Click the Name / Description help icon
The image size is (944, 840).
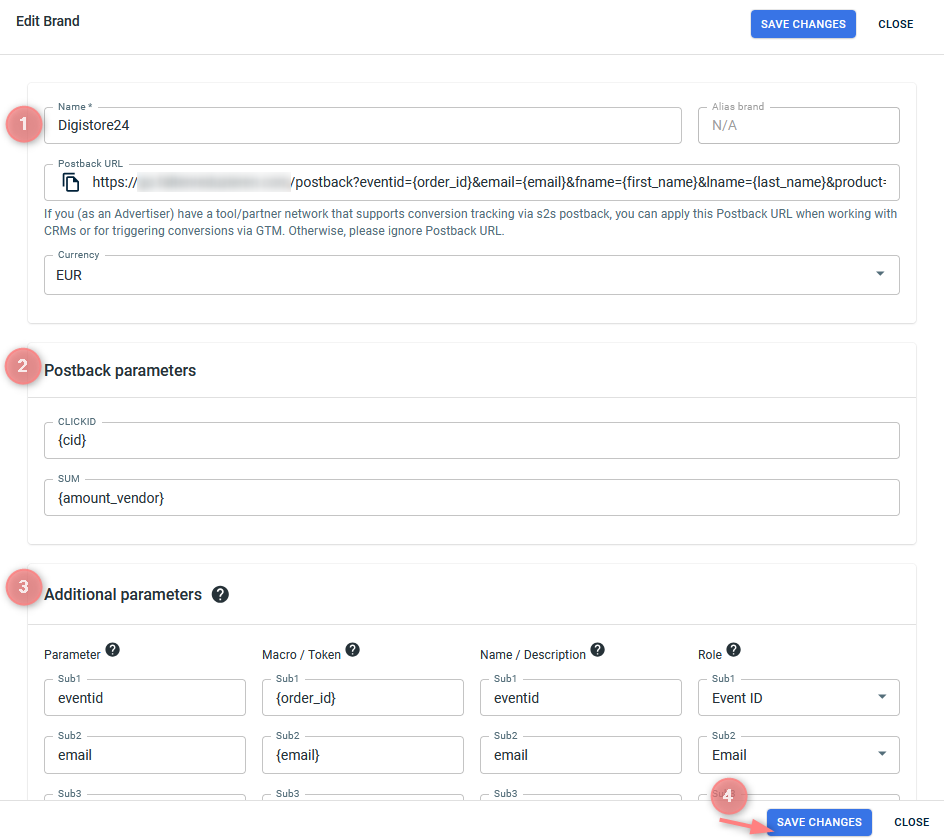tap(597, 650)
